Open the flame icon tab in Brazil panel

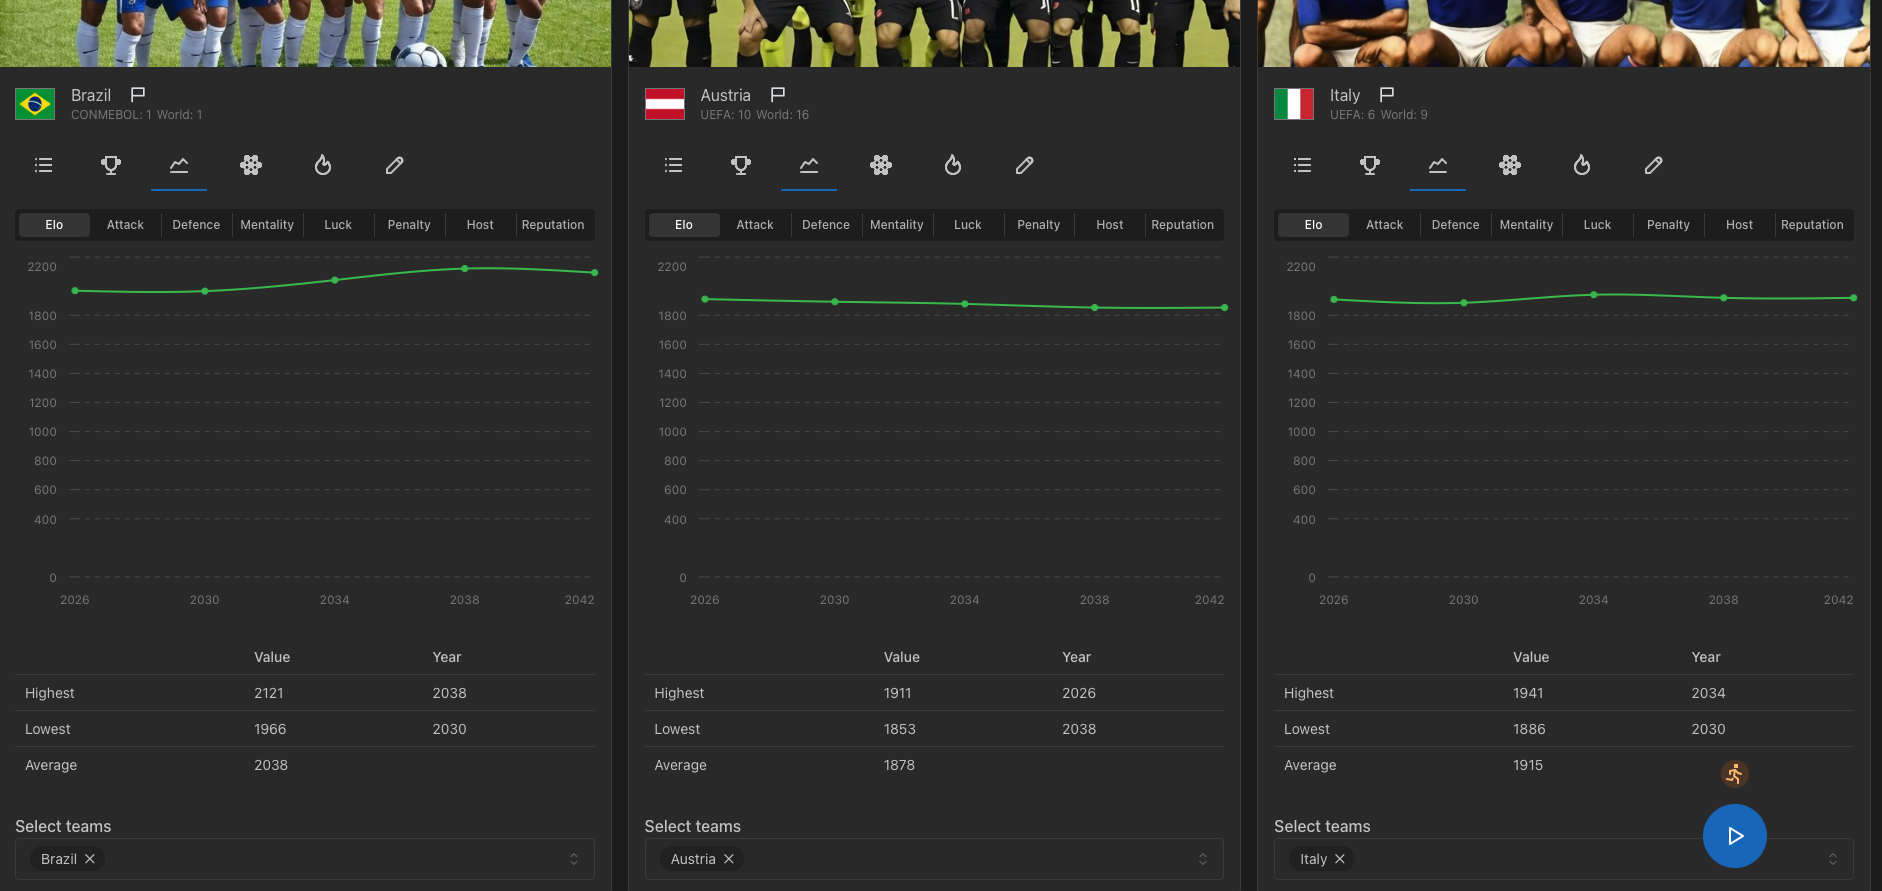pyautogui.click(x=323, y=165)
